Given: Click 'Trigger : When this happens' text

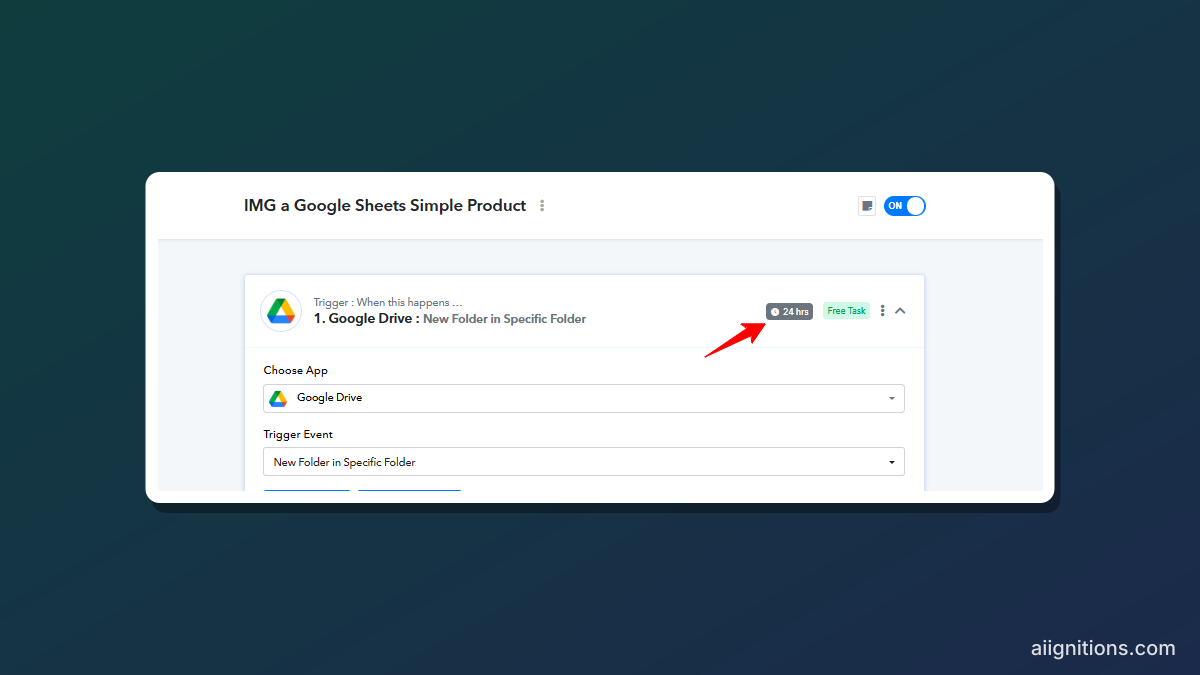Looking at the screenshot, I should pos(388,302).
